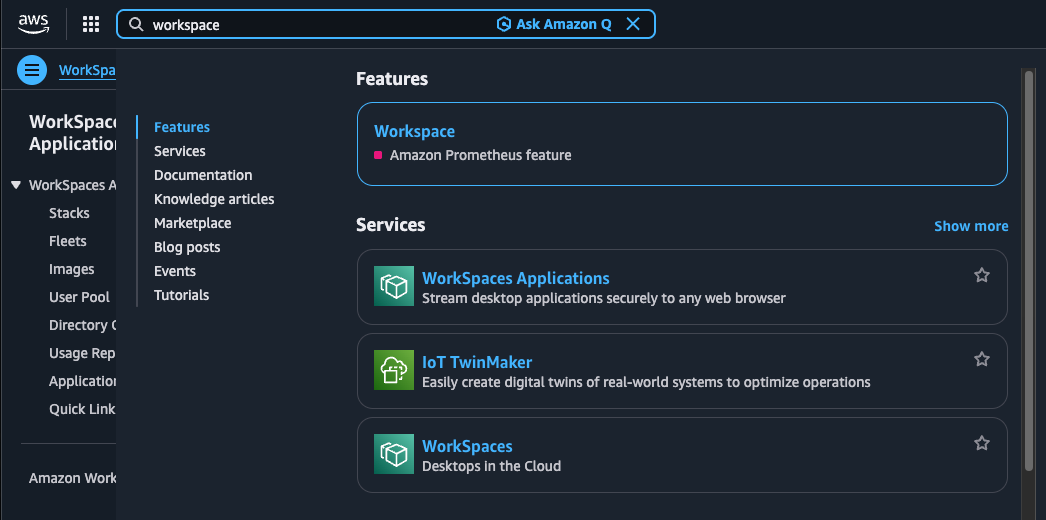Open the Workspace Amazon Prometheus feature
Screen dimensions: 1046x520
tap(414, 131)
